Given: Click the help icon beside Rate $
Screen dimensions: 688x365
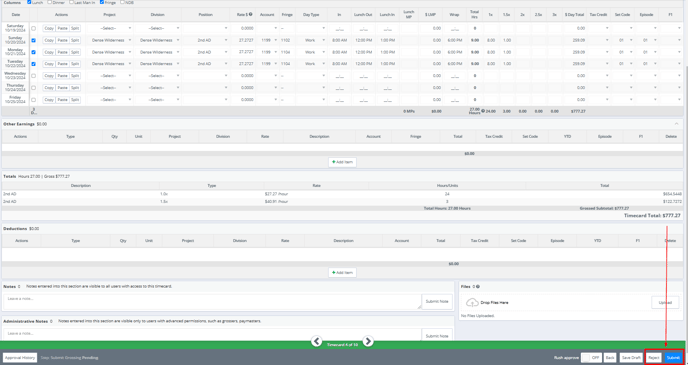Looking at the screenshot, I should click(250, 14).
